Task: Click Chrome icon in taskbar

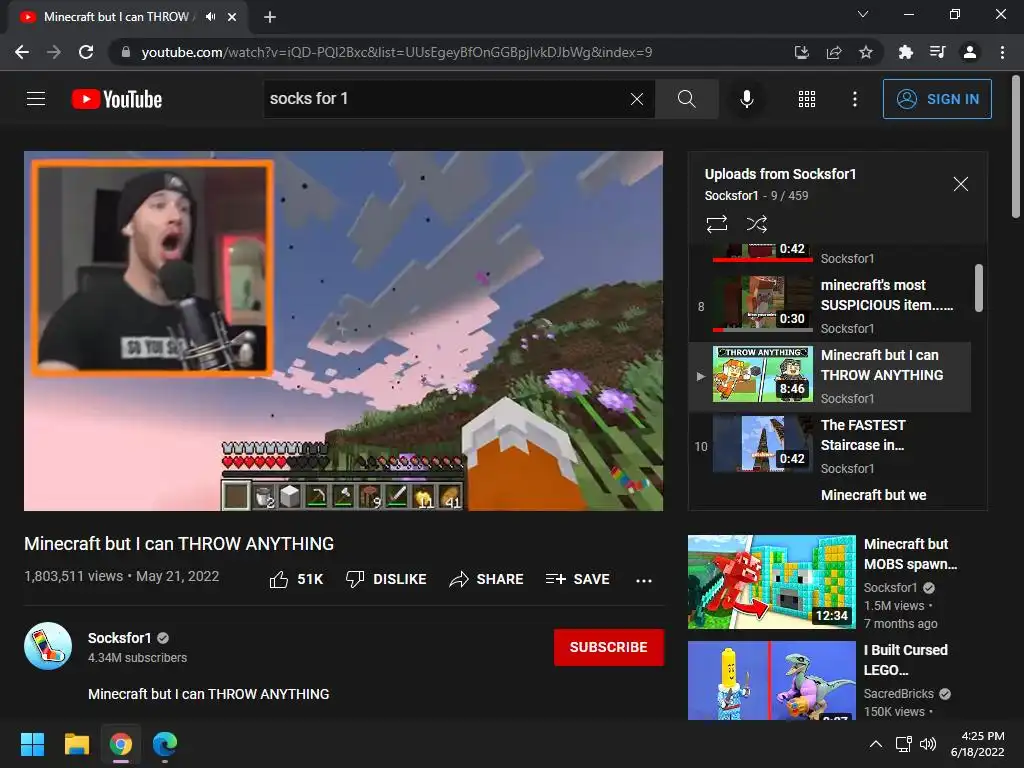Action: 121,744
